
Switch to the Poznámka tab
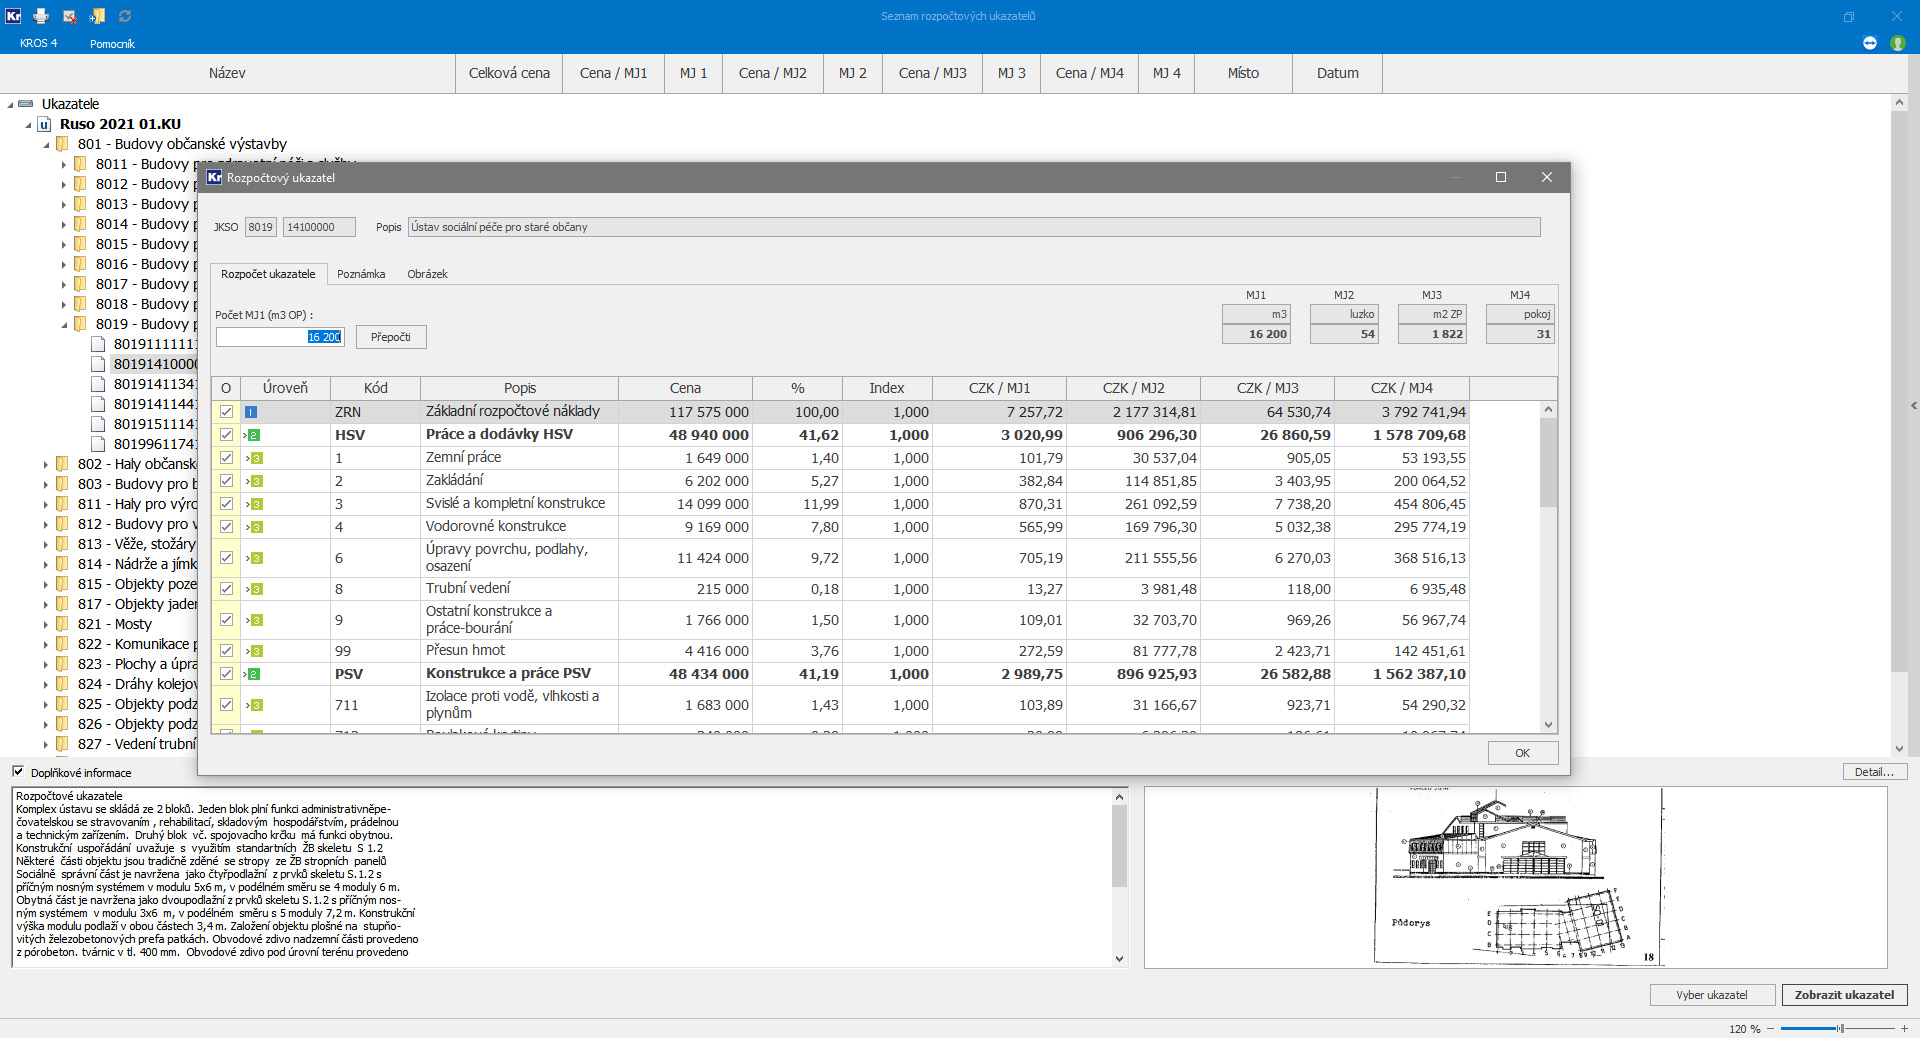[361, 274]
